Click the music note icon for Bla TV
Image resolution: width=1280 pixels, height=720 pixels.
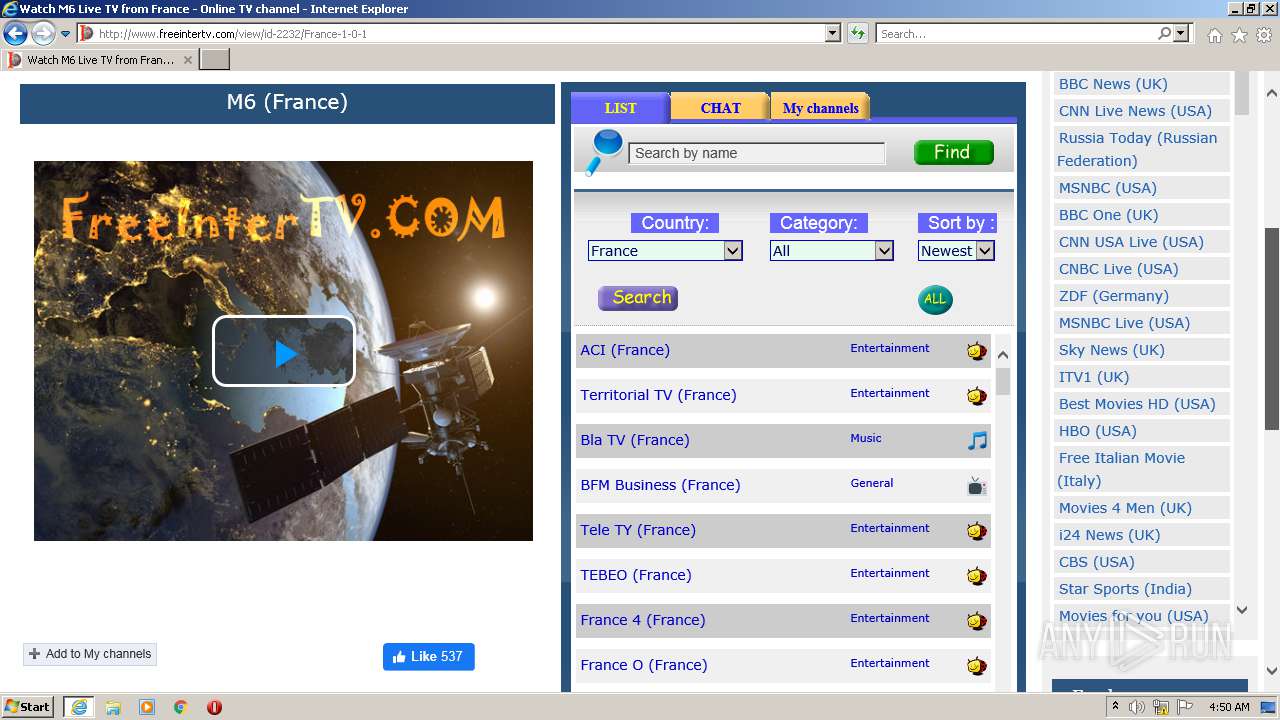(977, 440)
